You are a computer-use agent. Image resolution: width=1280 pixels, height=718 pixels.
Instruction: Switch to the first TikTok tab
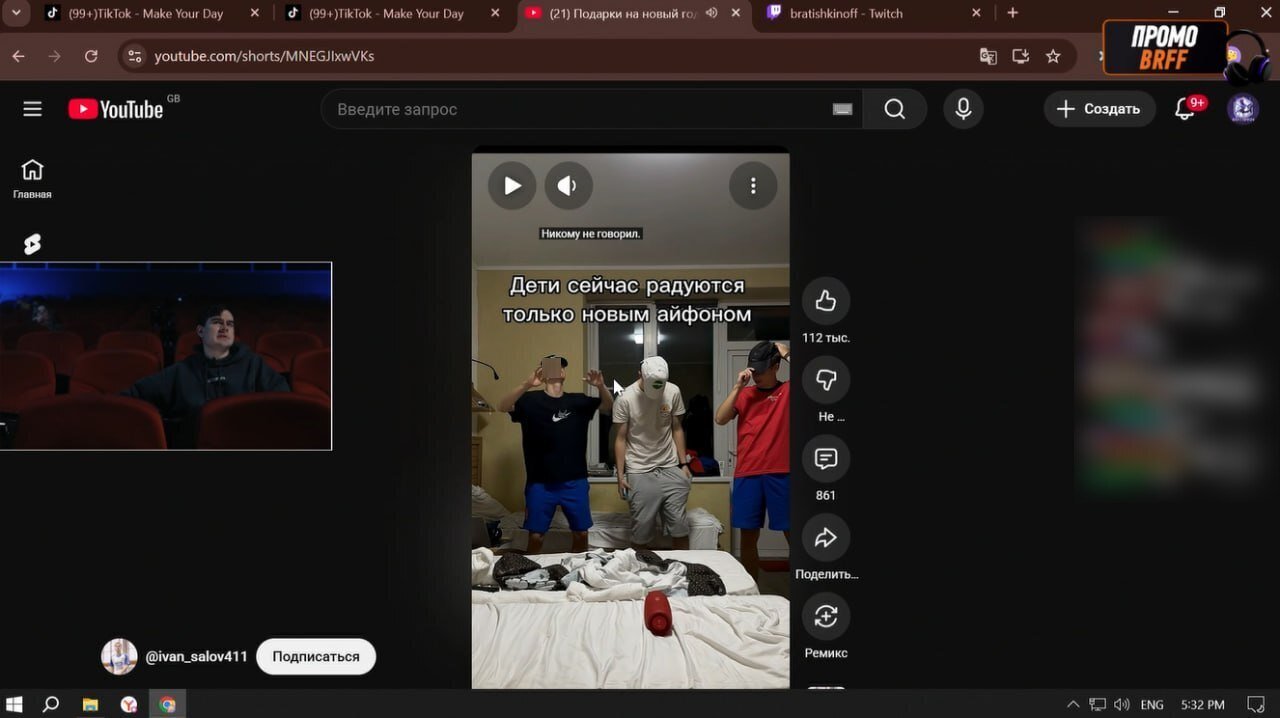[145, 14]
